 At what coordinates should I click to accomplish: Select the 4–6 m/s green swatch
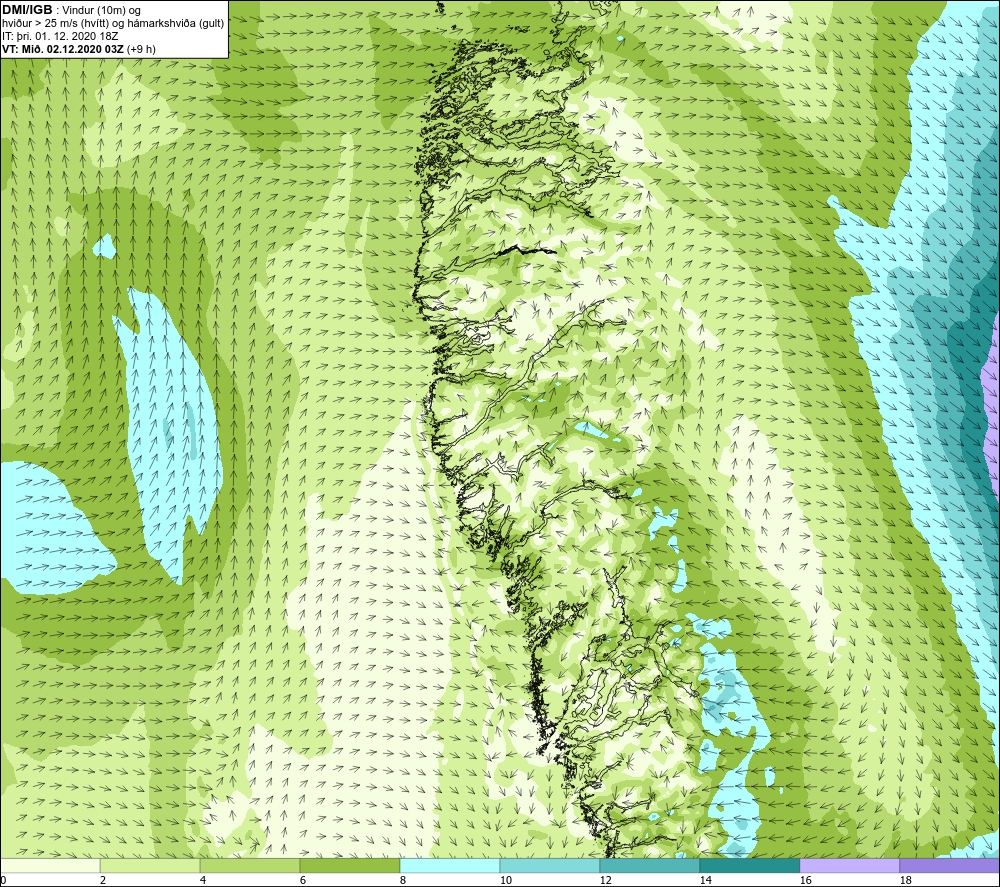tap(250, 866)
